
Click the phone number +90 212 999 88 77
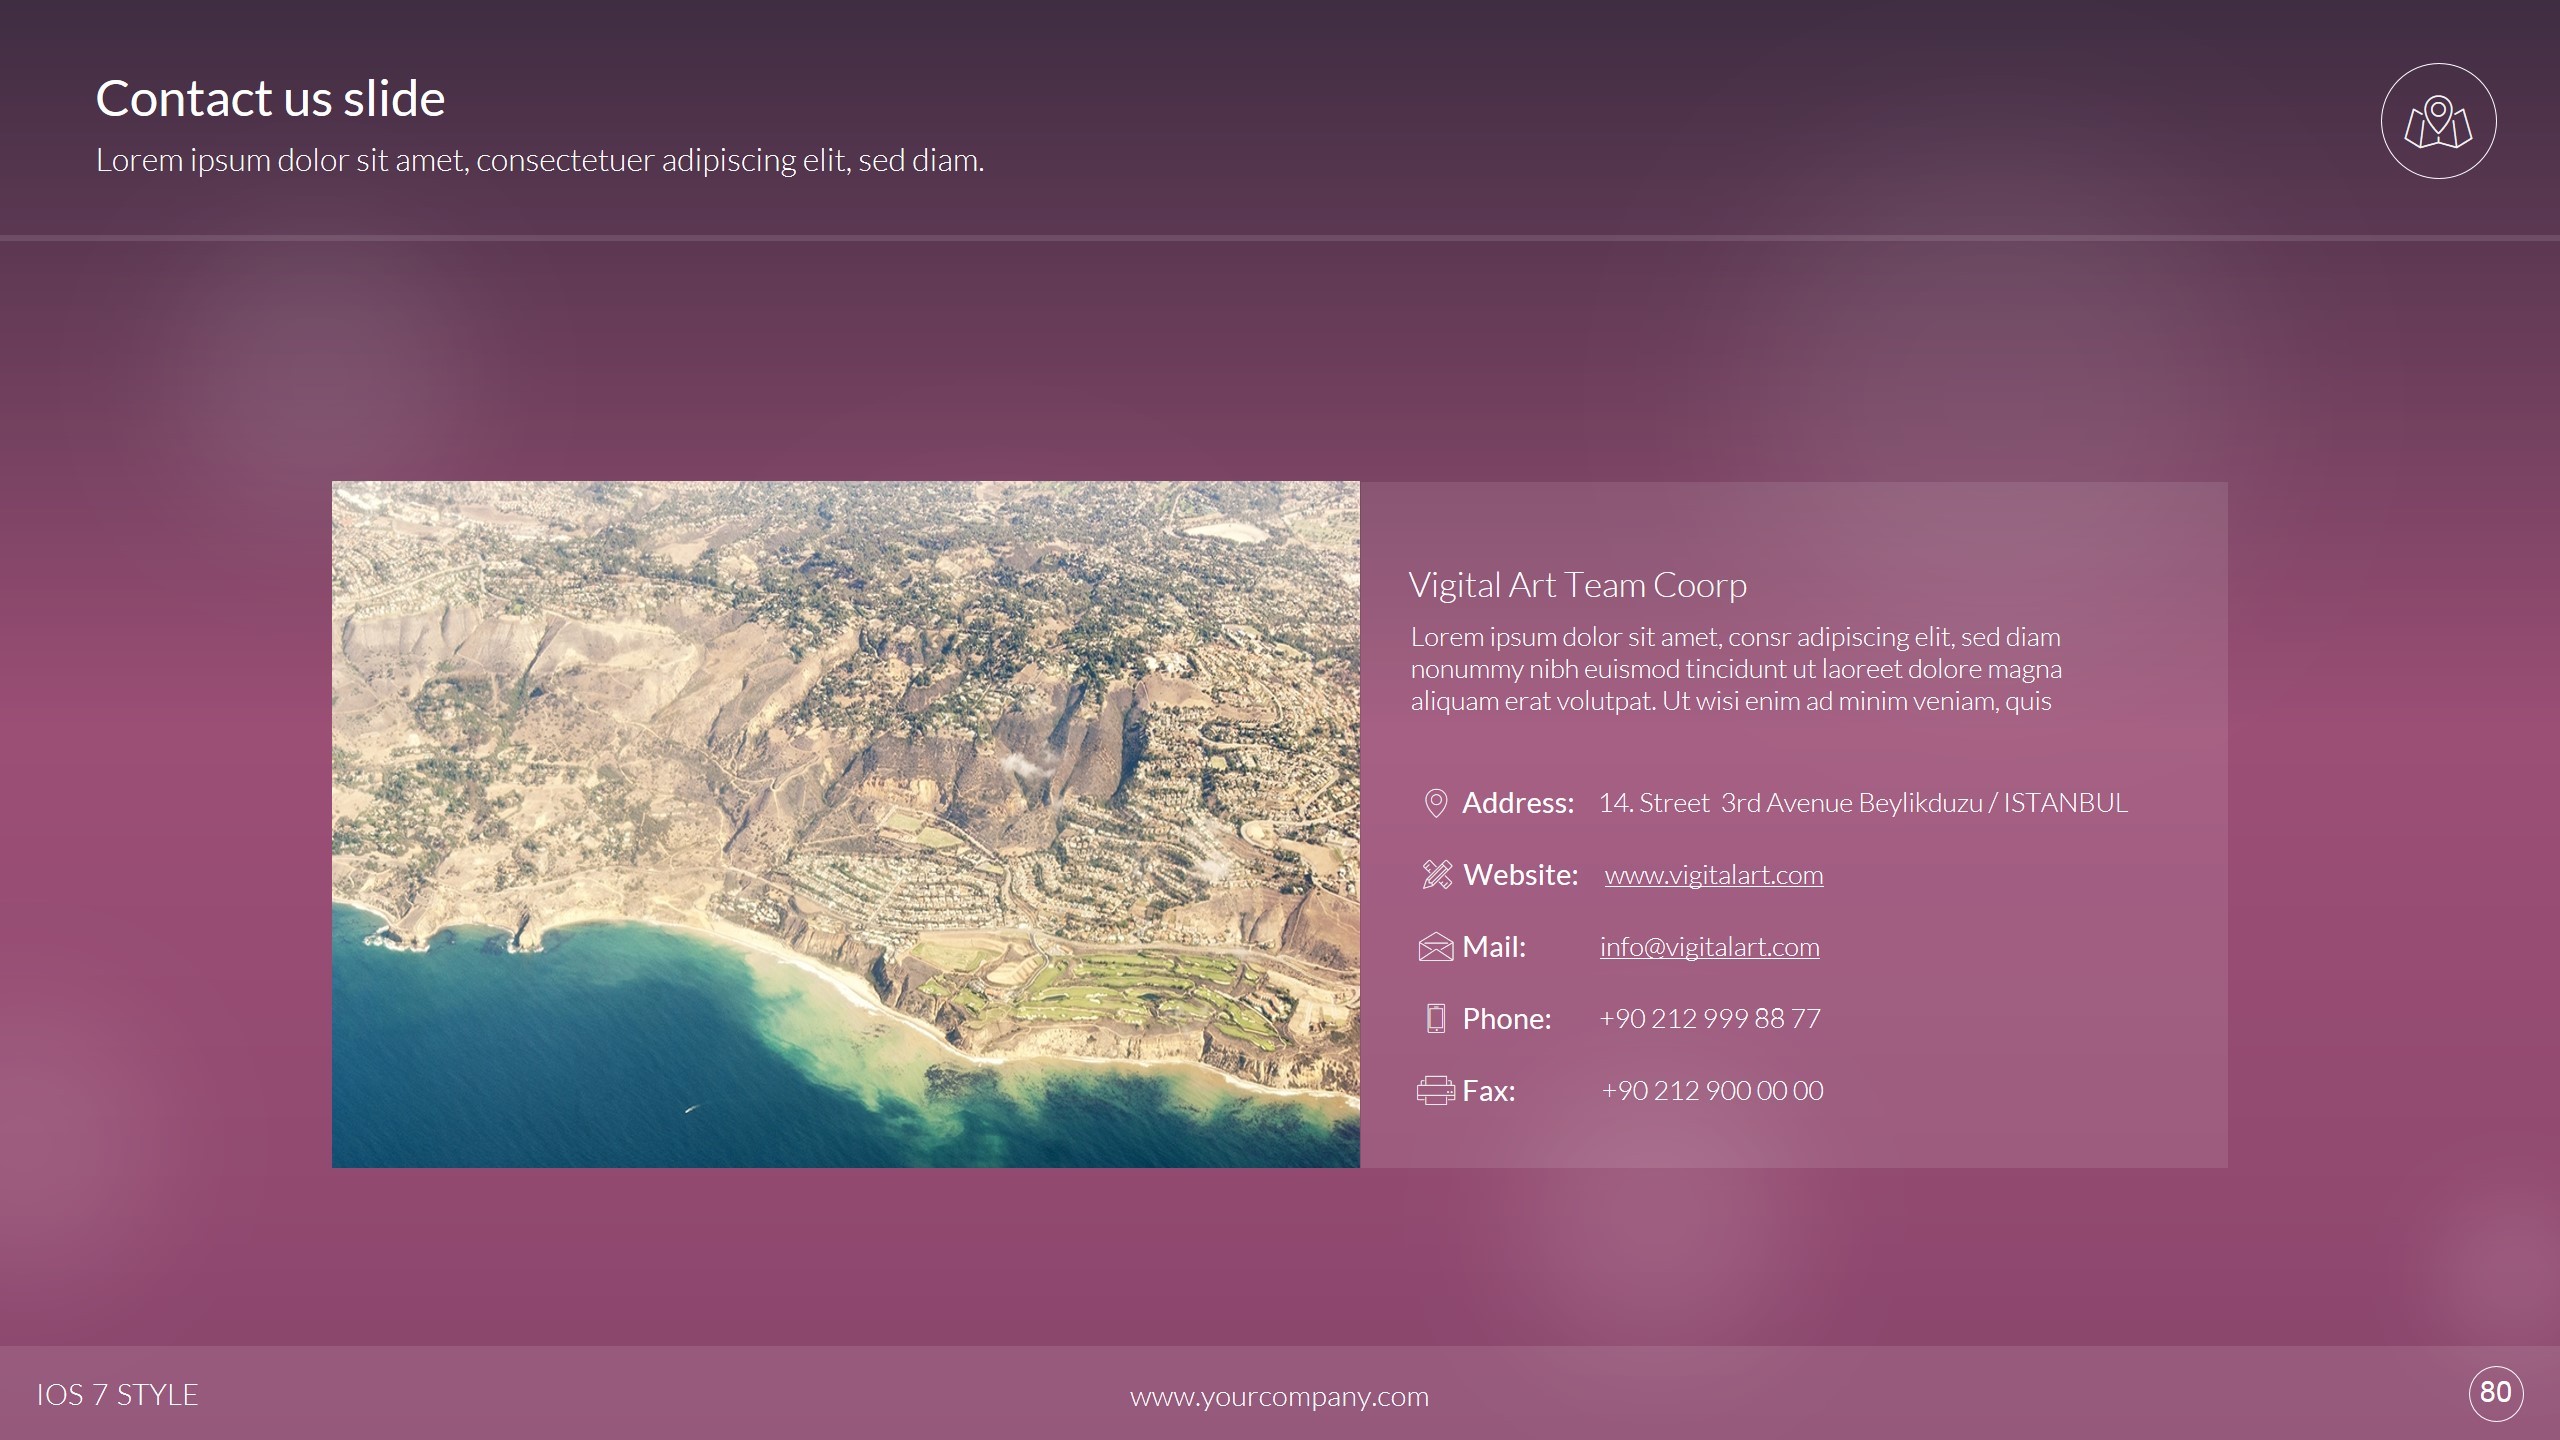coord(1709,1019)
